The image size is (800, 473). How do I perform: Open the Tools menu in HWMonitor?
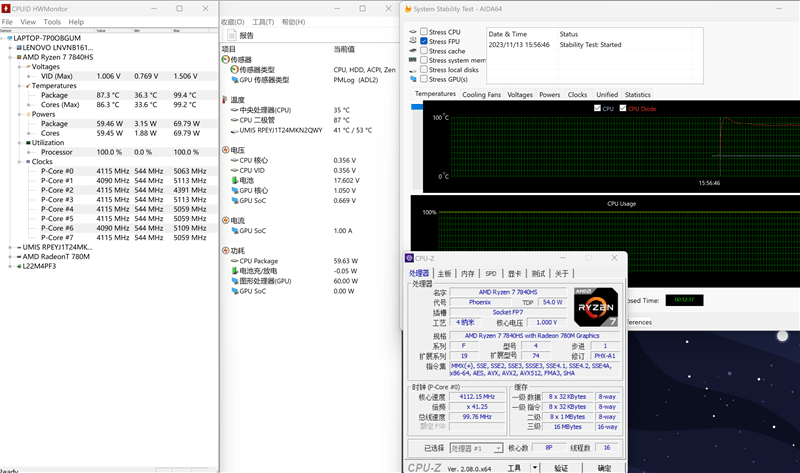coord(52,21)
